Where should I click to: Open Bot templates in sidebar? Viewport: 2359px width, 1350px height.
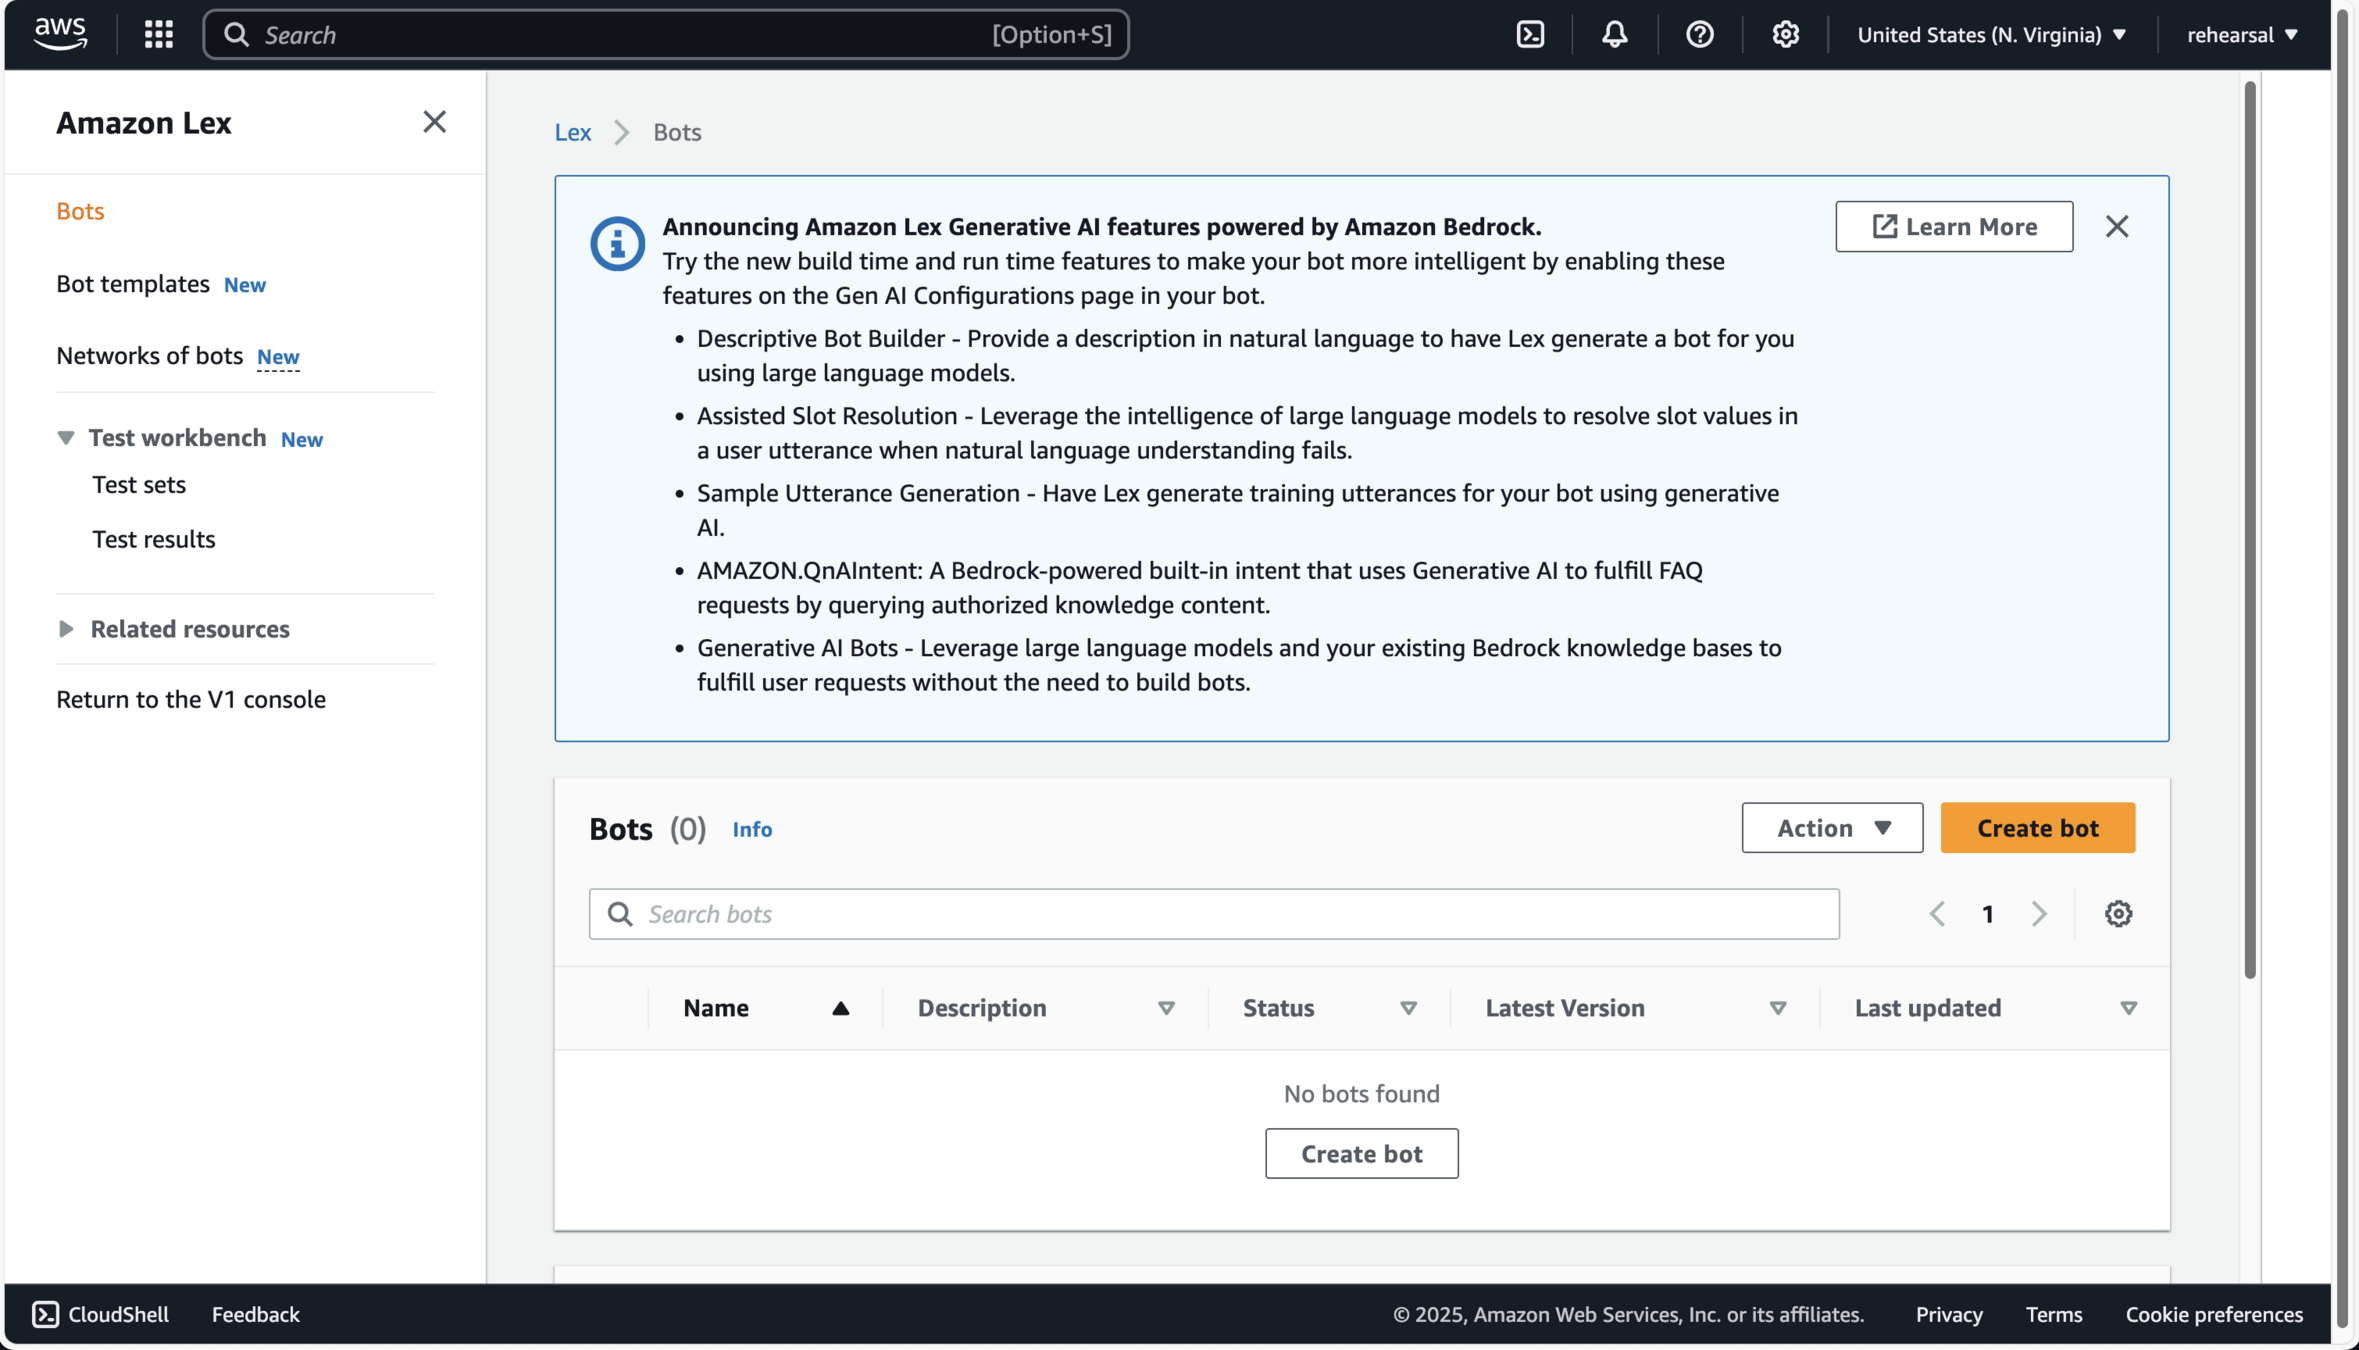tap(133, 284)
